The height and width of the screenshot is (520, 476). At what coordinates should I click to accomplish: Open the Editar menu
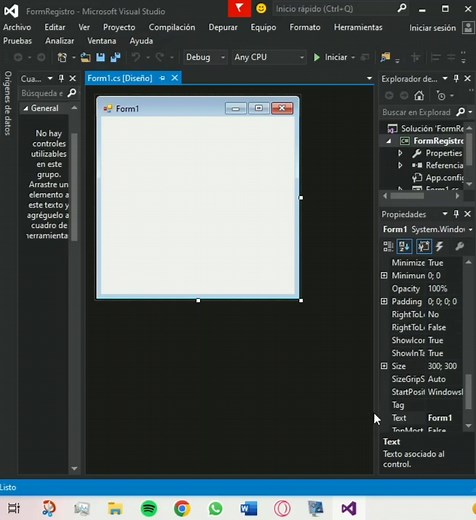click(55, 27)
